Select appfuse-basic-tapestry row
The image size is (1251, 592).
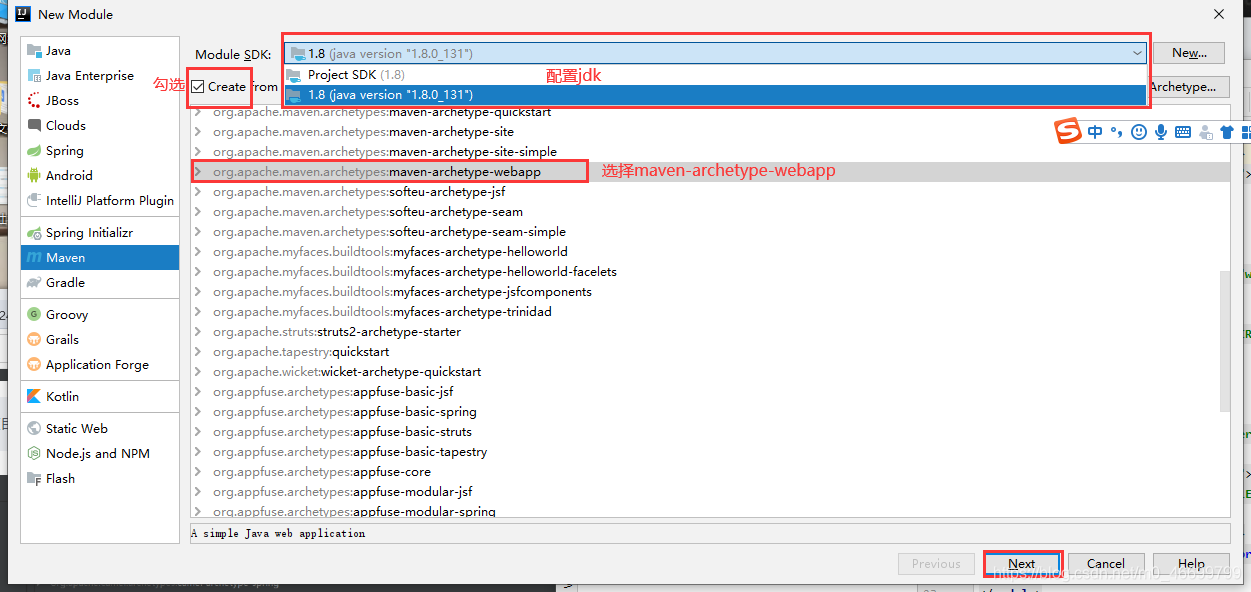pyautogui.click(x=705, y=452)
